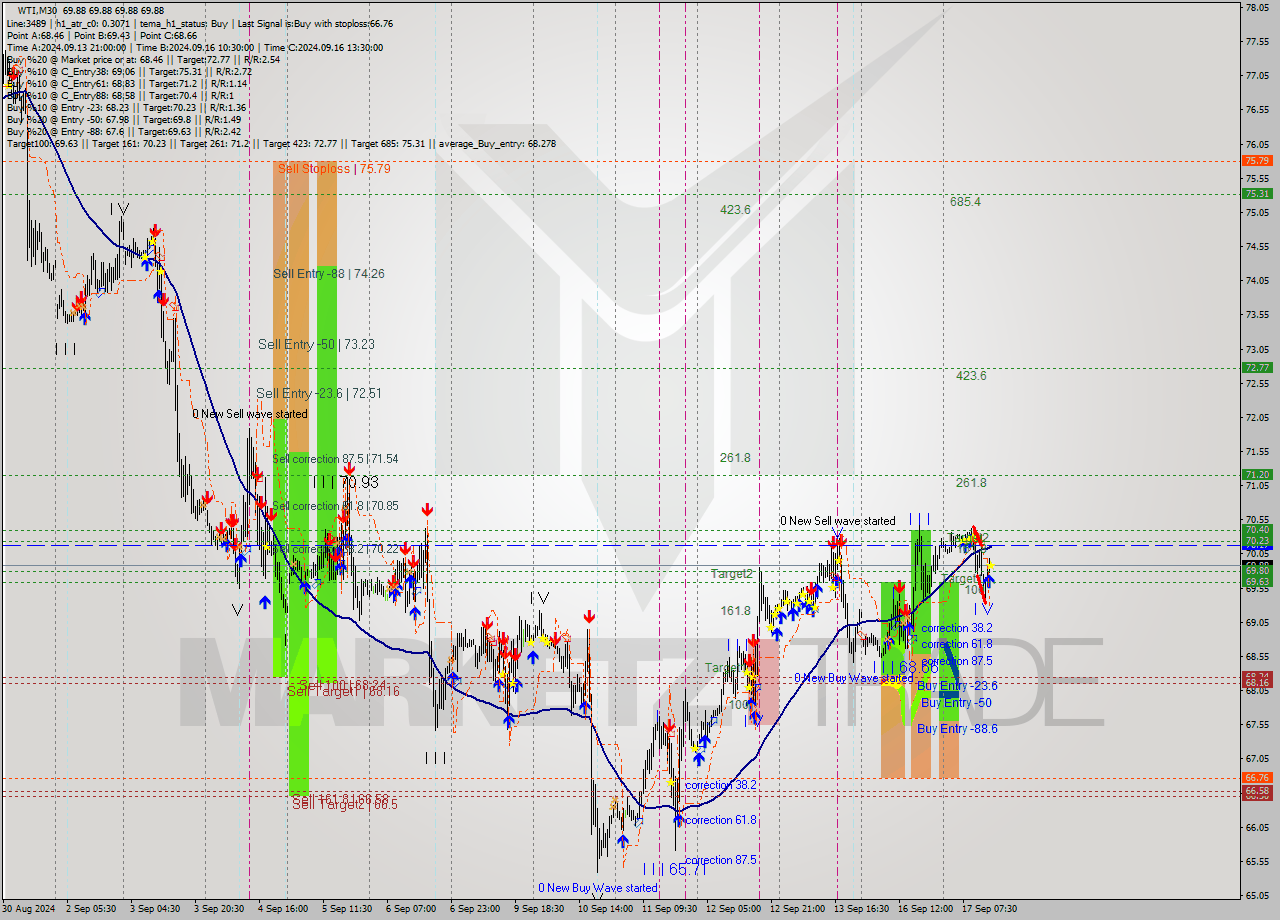Click the 74.05 price axis label
Screen dimensions: 1280x920
pyautogui.click(x=1258, y=280)
